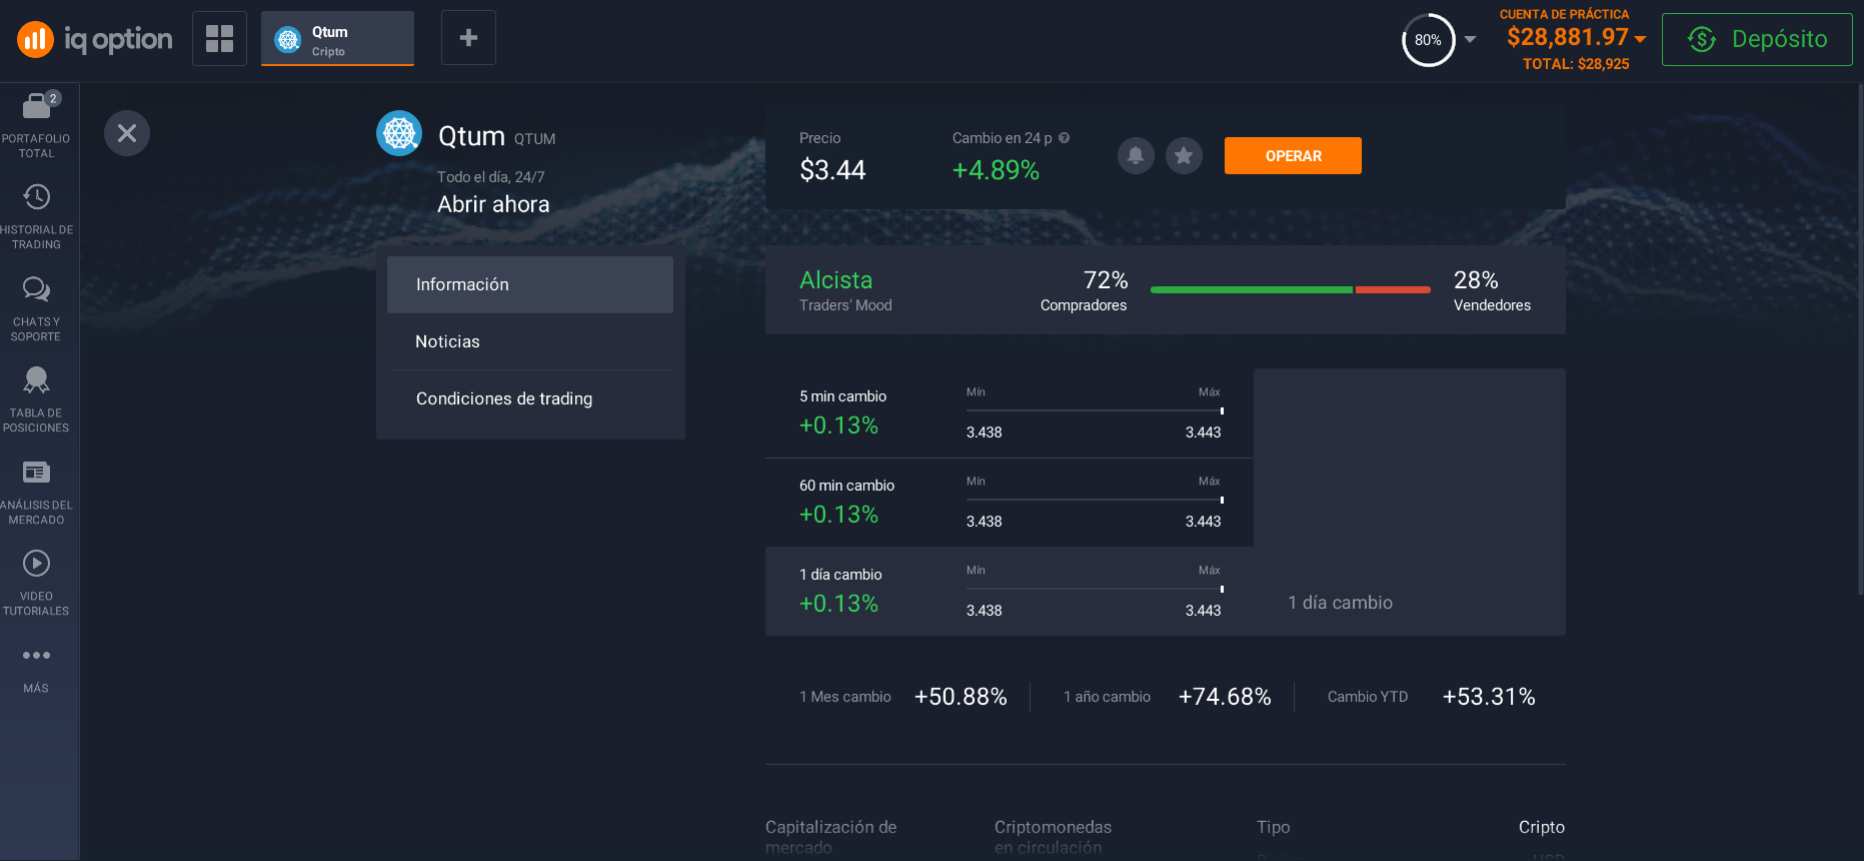The image size is (1864, 861).
Task: Click the Más three-dots icon
Action: (x=37, y=656)
